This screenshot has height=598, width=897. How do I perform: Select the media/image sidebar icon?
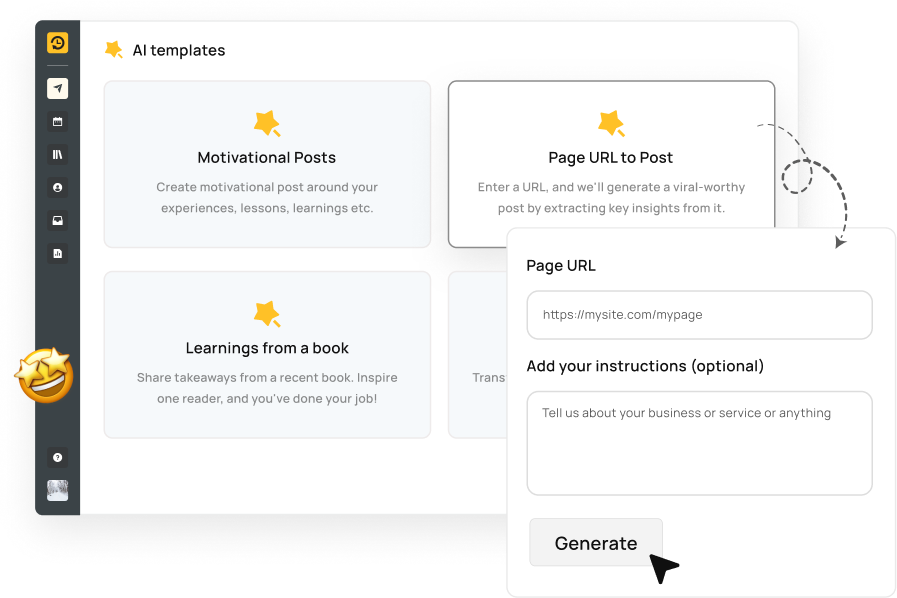[x=57, y=220]
